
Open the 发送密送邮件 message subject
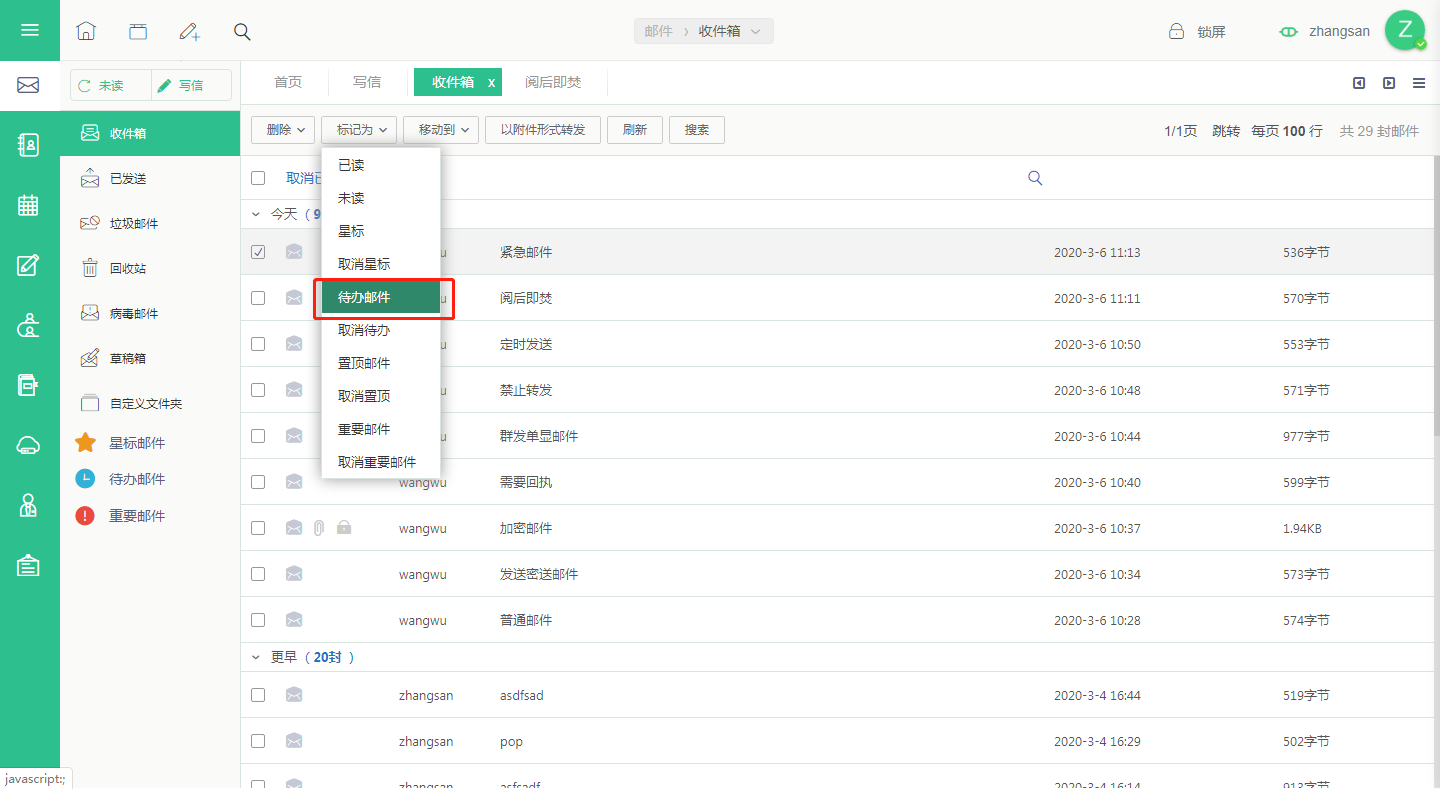tap(539, 574)
